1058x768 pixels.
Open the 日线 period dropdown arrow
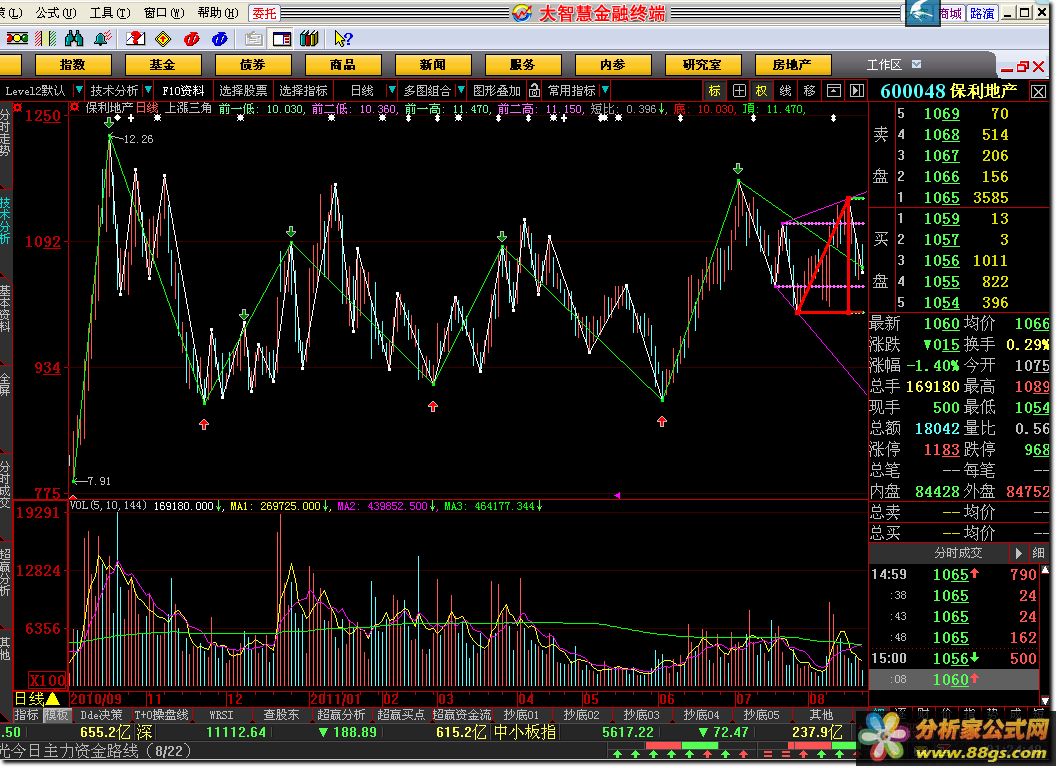[391, 90]
